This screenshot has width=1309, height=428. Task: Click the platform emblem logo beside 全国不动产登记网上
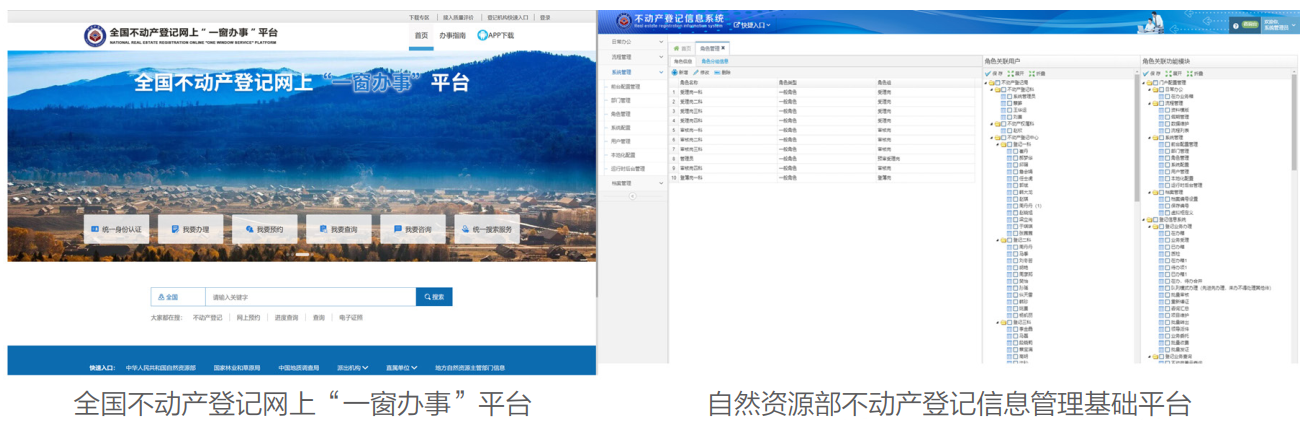click(93, 35)
